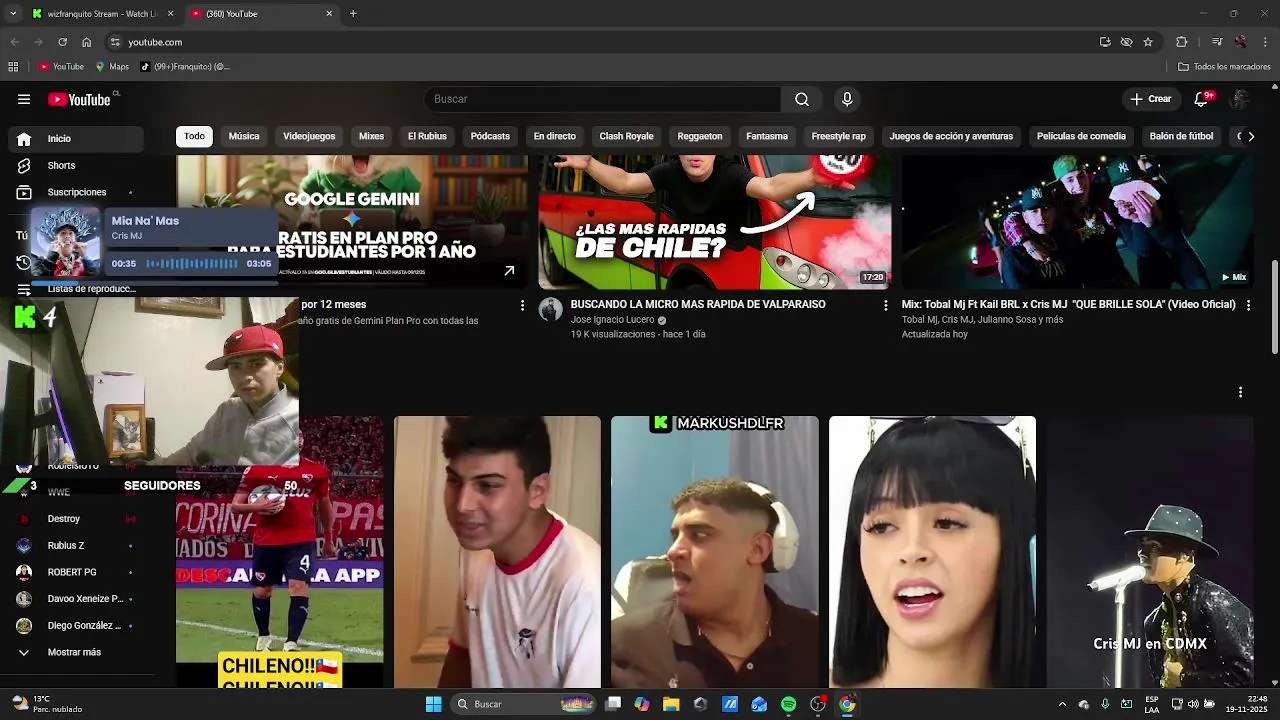Open the apps grid in bookmarks bar
1280x720 pixels.
(13, 67)
